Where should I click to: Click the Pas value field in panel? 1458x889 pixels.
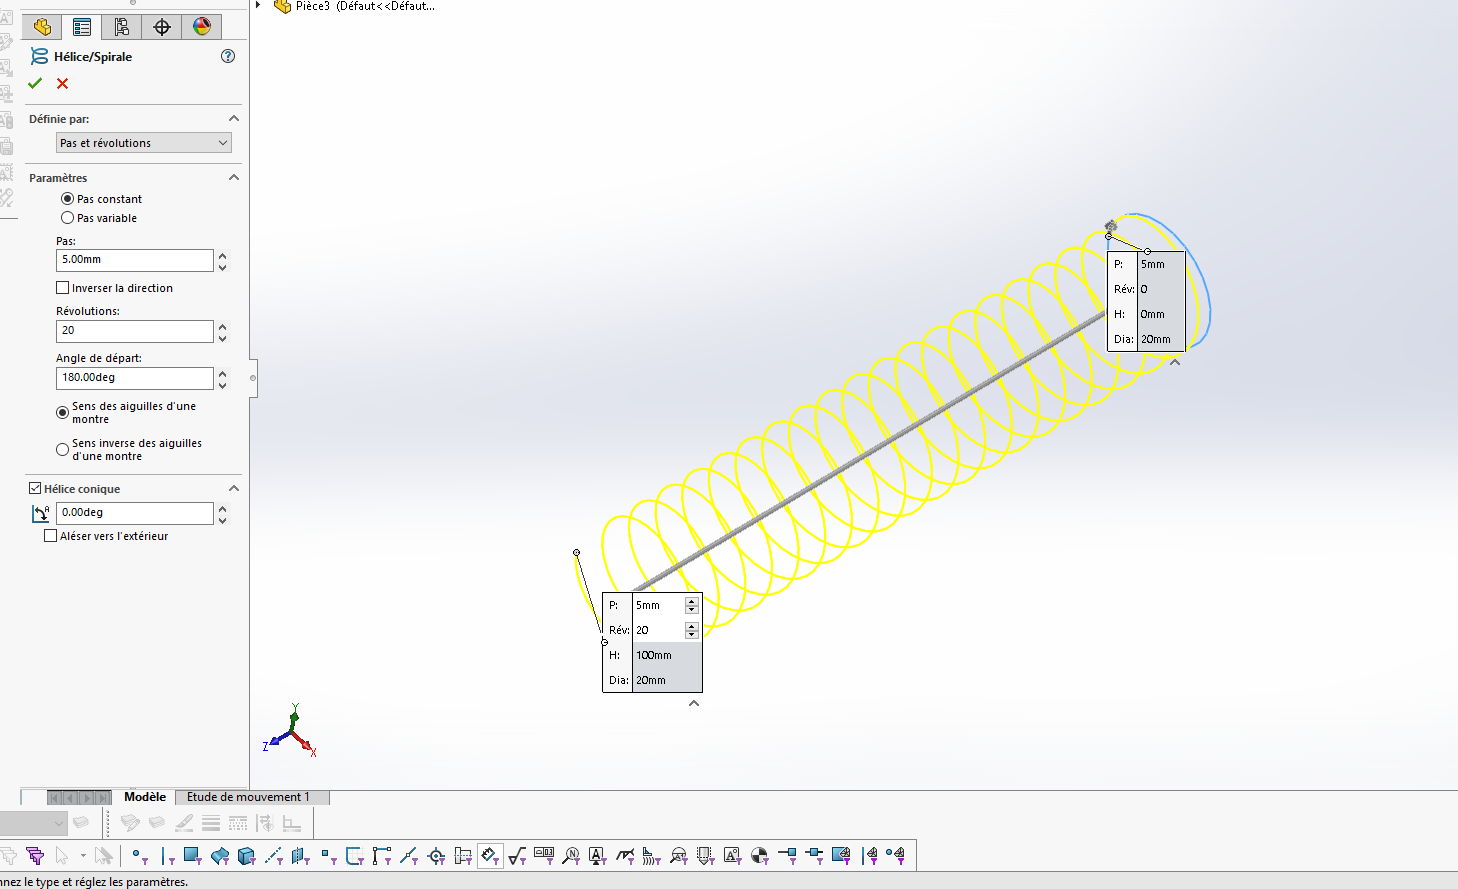134,260
